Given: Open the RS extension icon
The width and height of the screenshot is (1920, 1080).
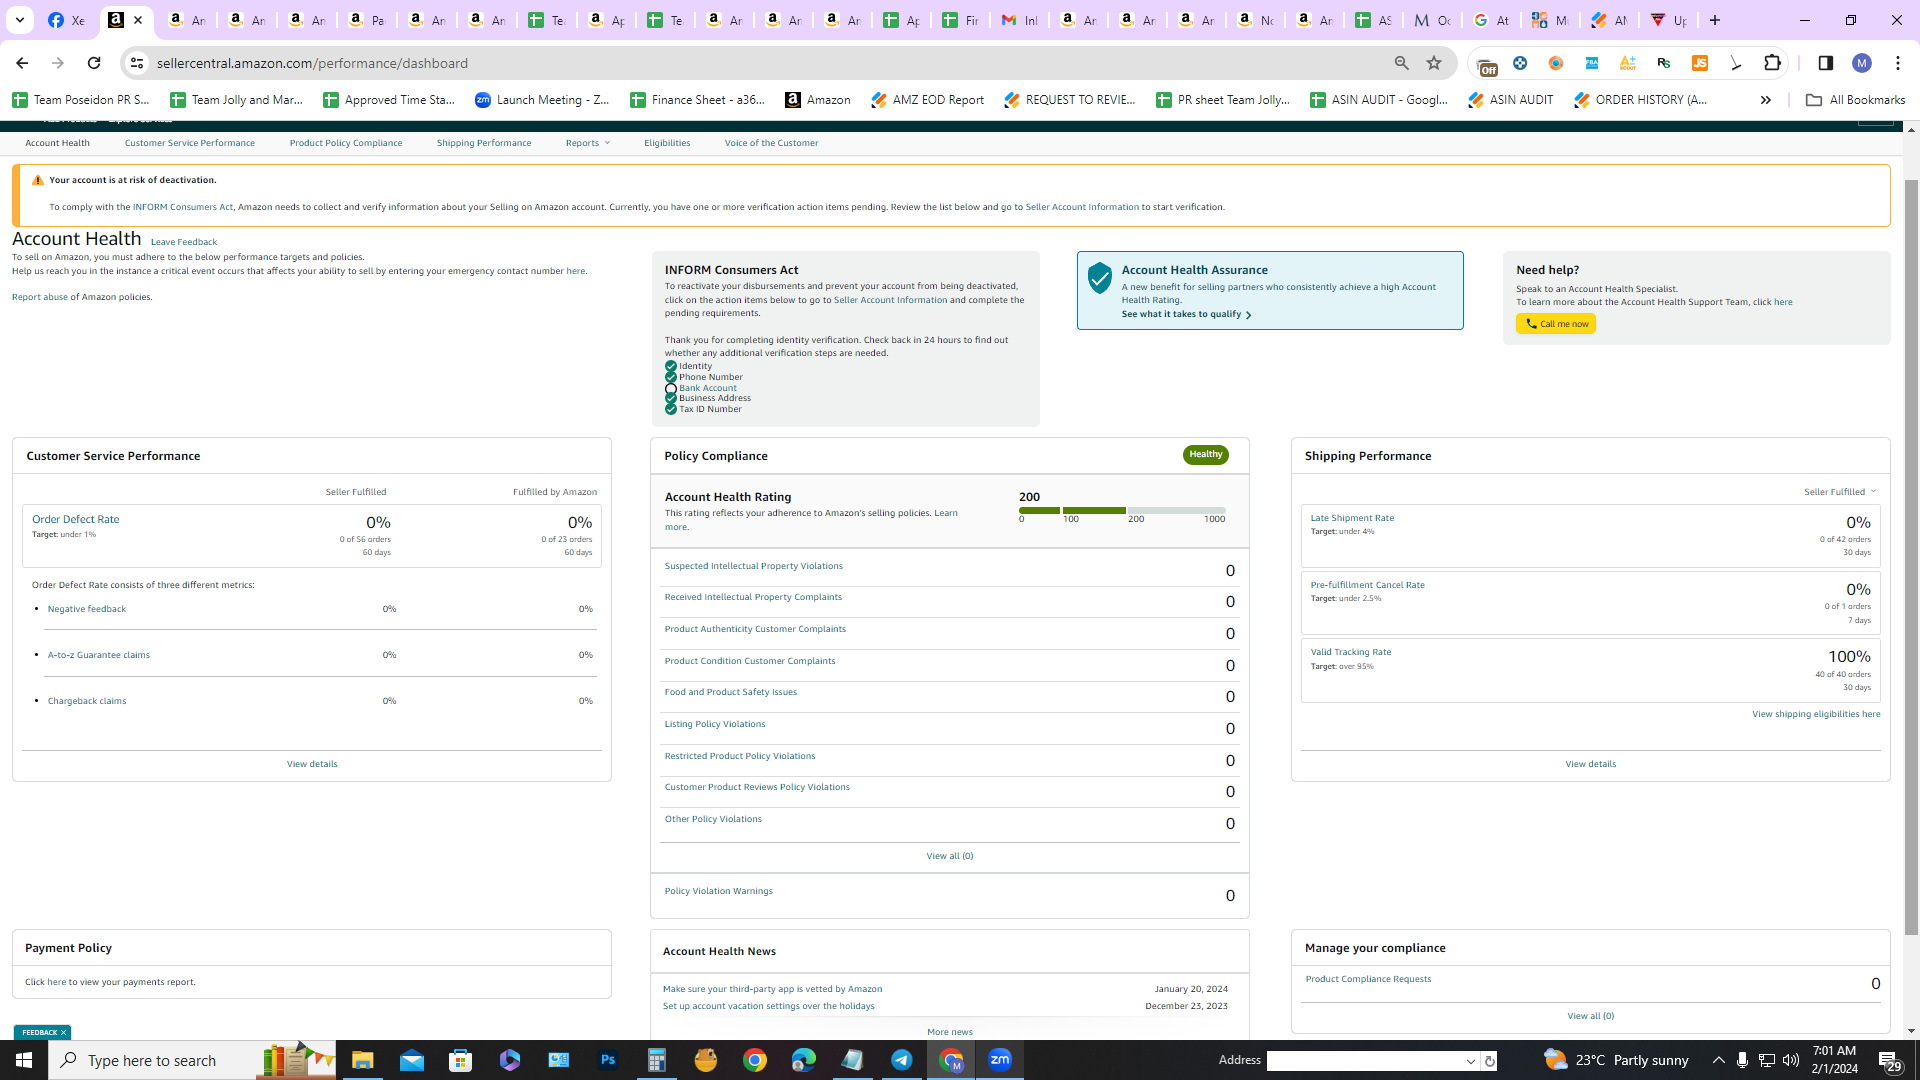Looking at the screenshot, I should (x=1664, y=63).
